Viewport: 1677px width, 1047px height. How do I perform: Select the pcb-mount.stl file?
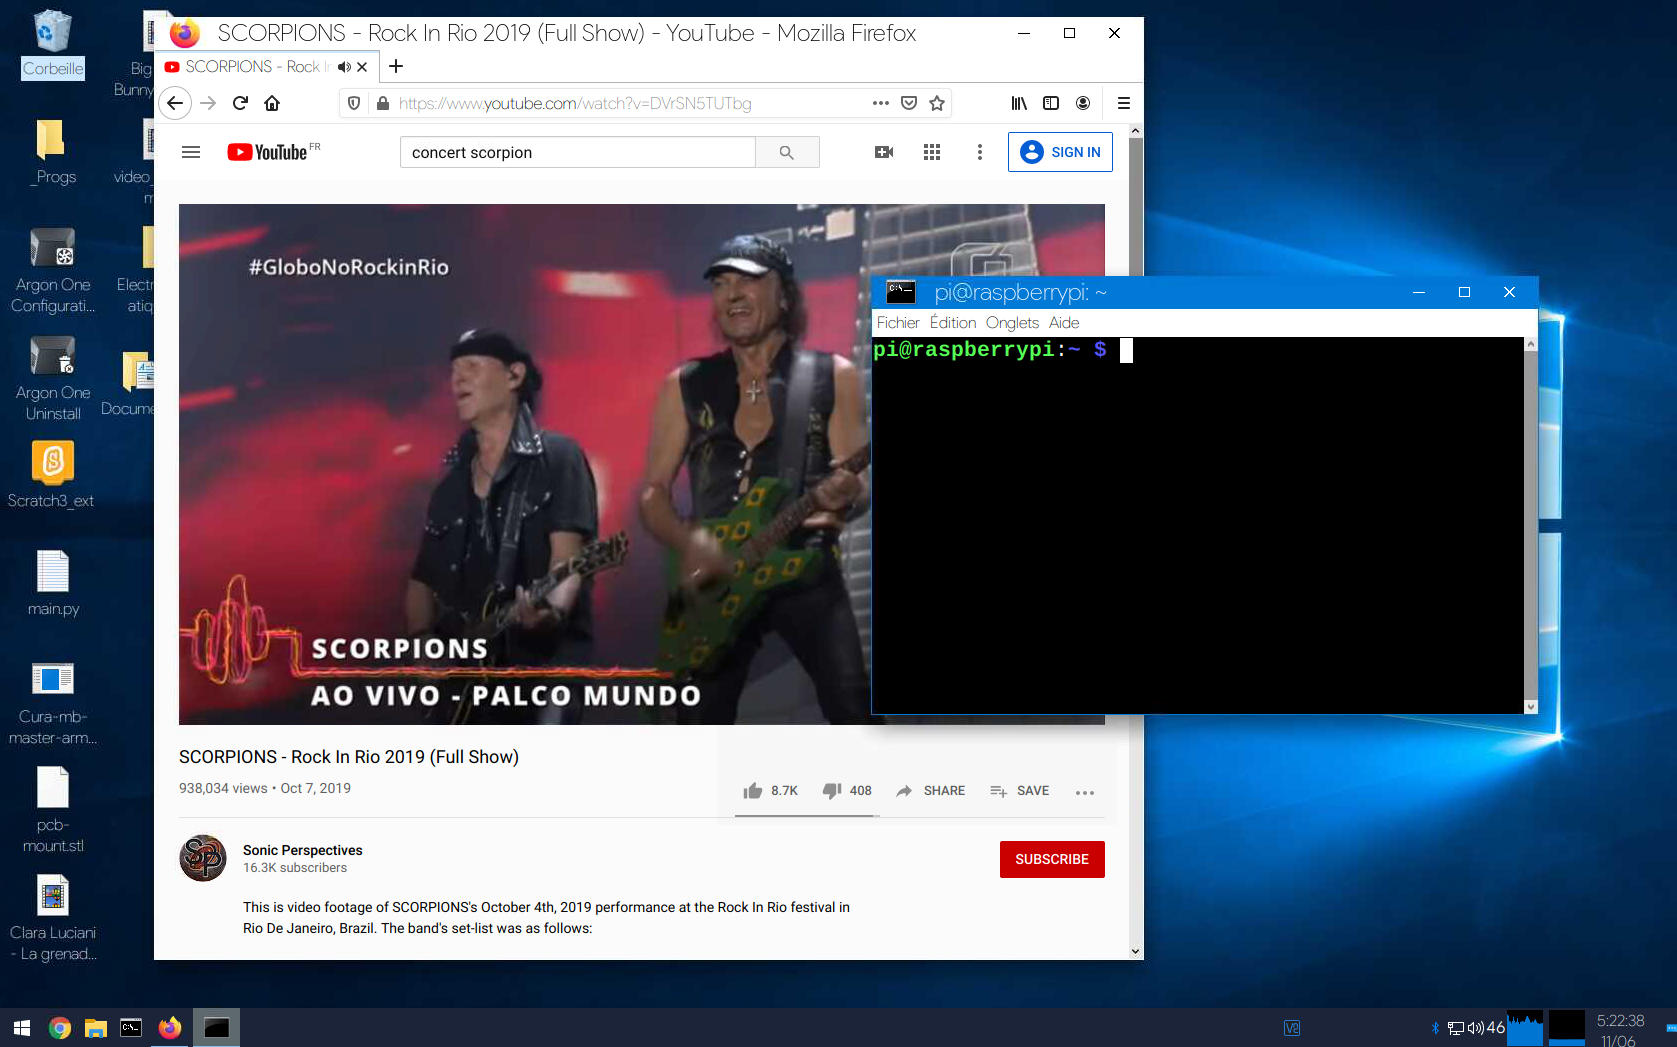53,811
